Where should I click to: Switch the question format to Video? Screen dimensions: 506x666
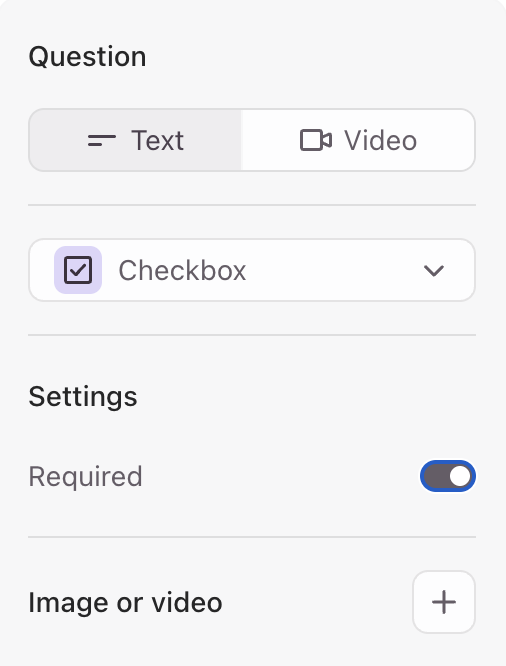point(358,140)
